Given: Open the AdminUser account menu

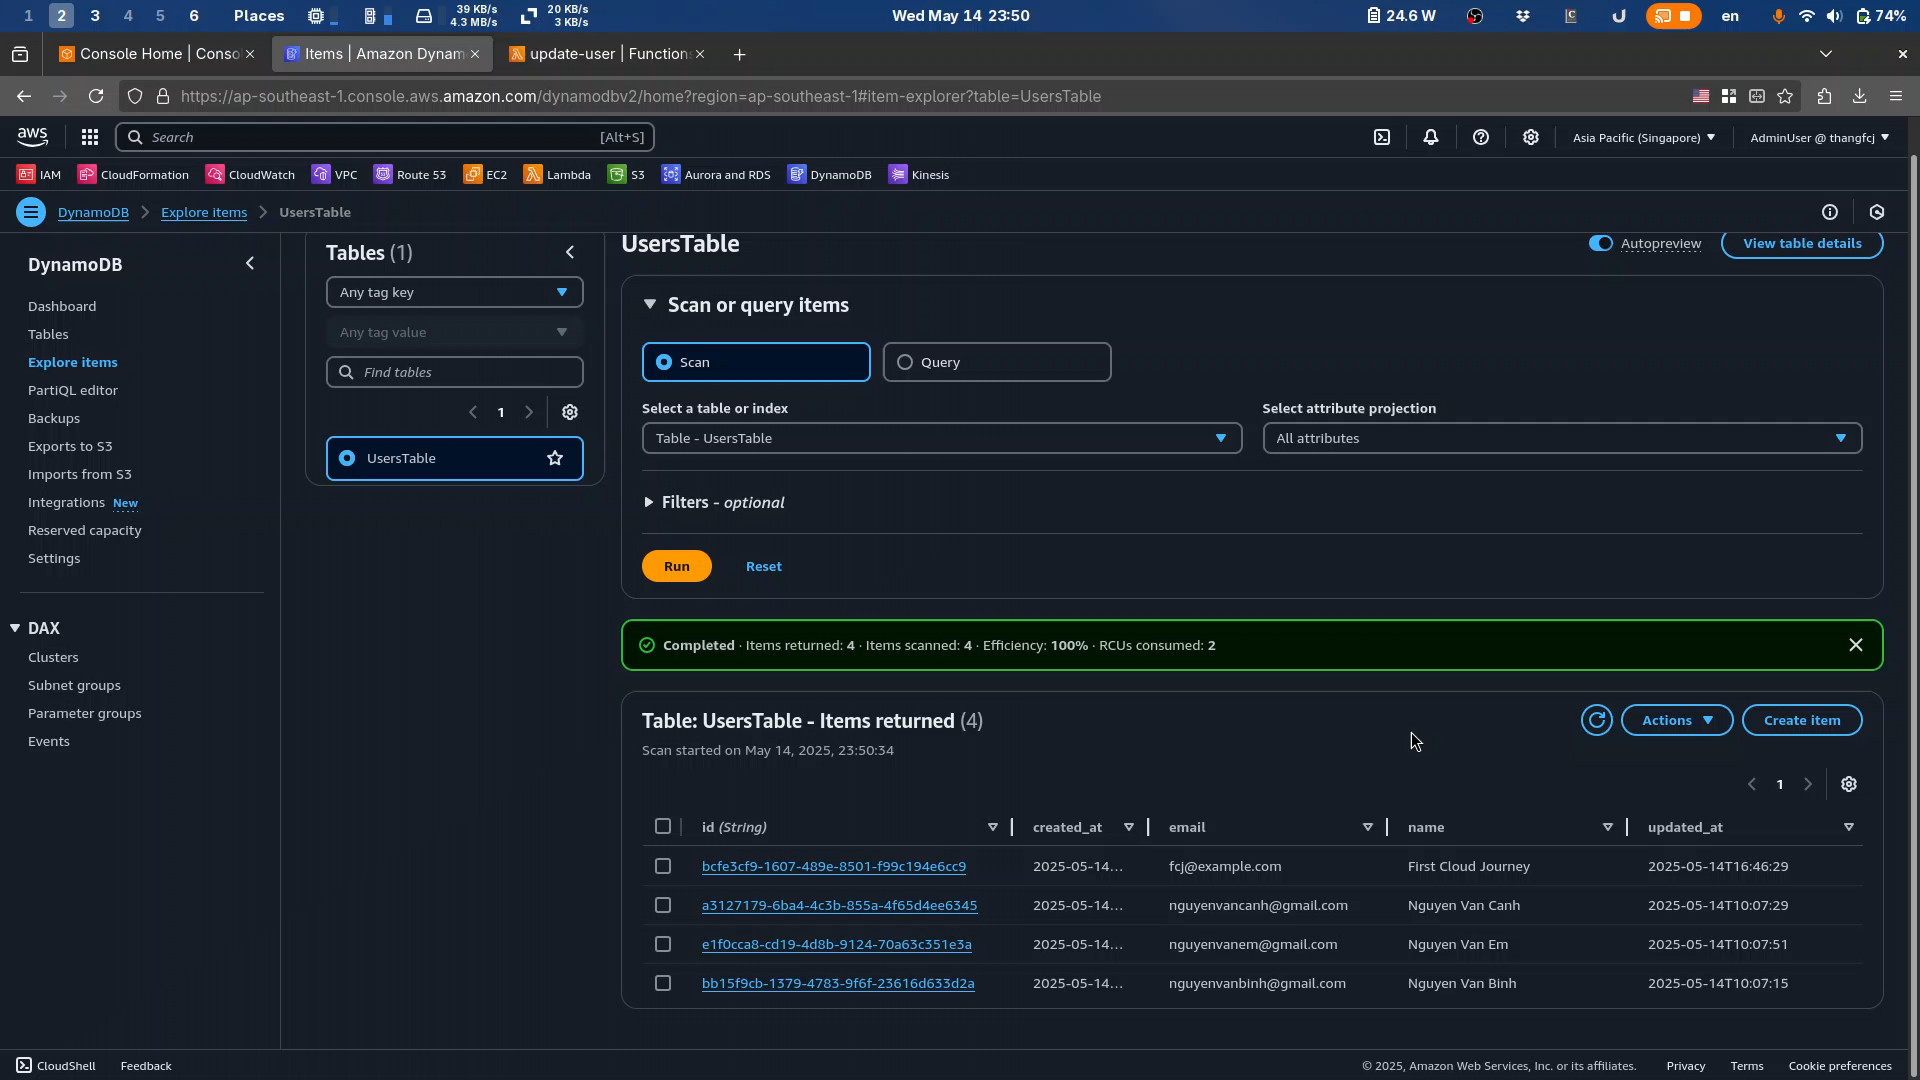Looking at the screenshot, I should pos(1819,137).
